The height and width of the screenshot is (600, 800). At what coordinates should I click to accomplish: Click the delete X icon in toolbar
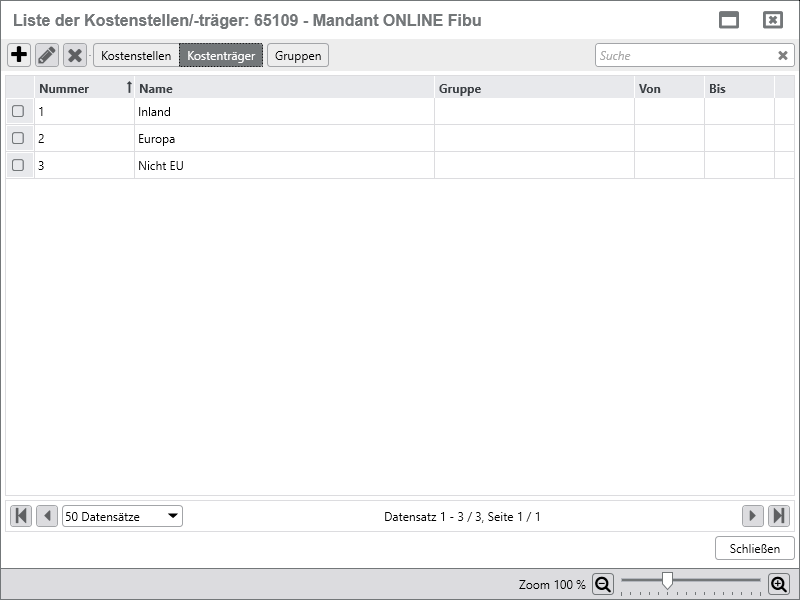(74, 56)
